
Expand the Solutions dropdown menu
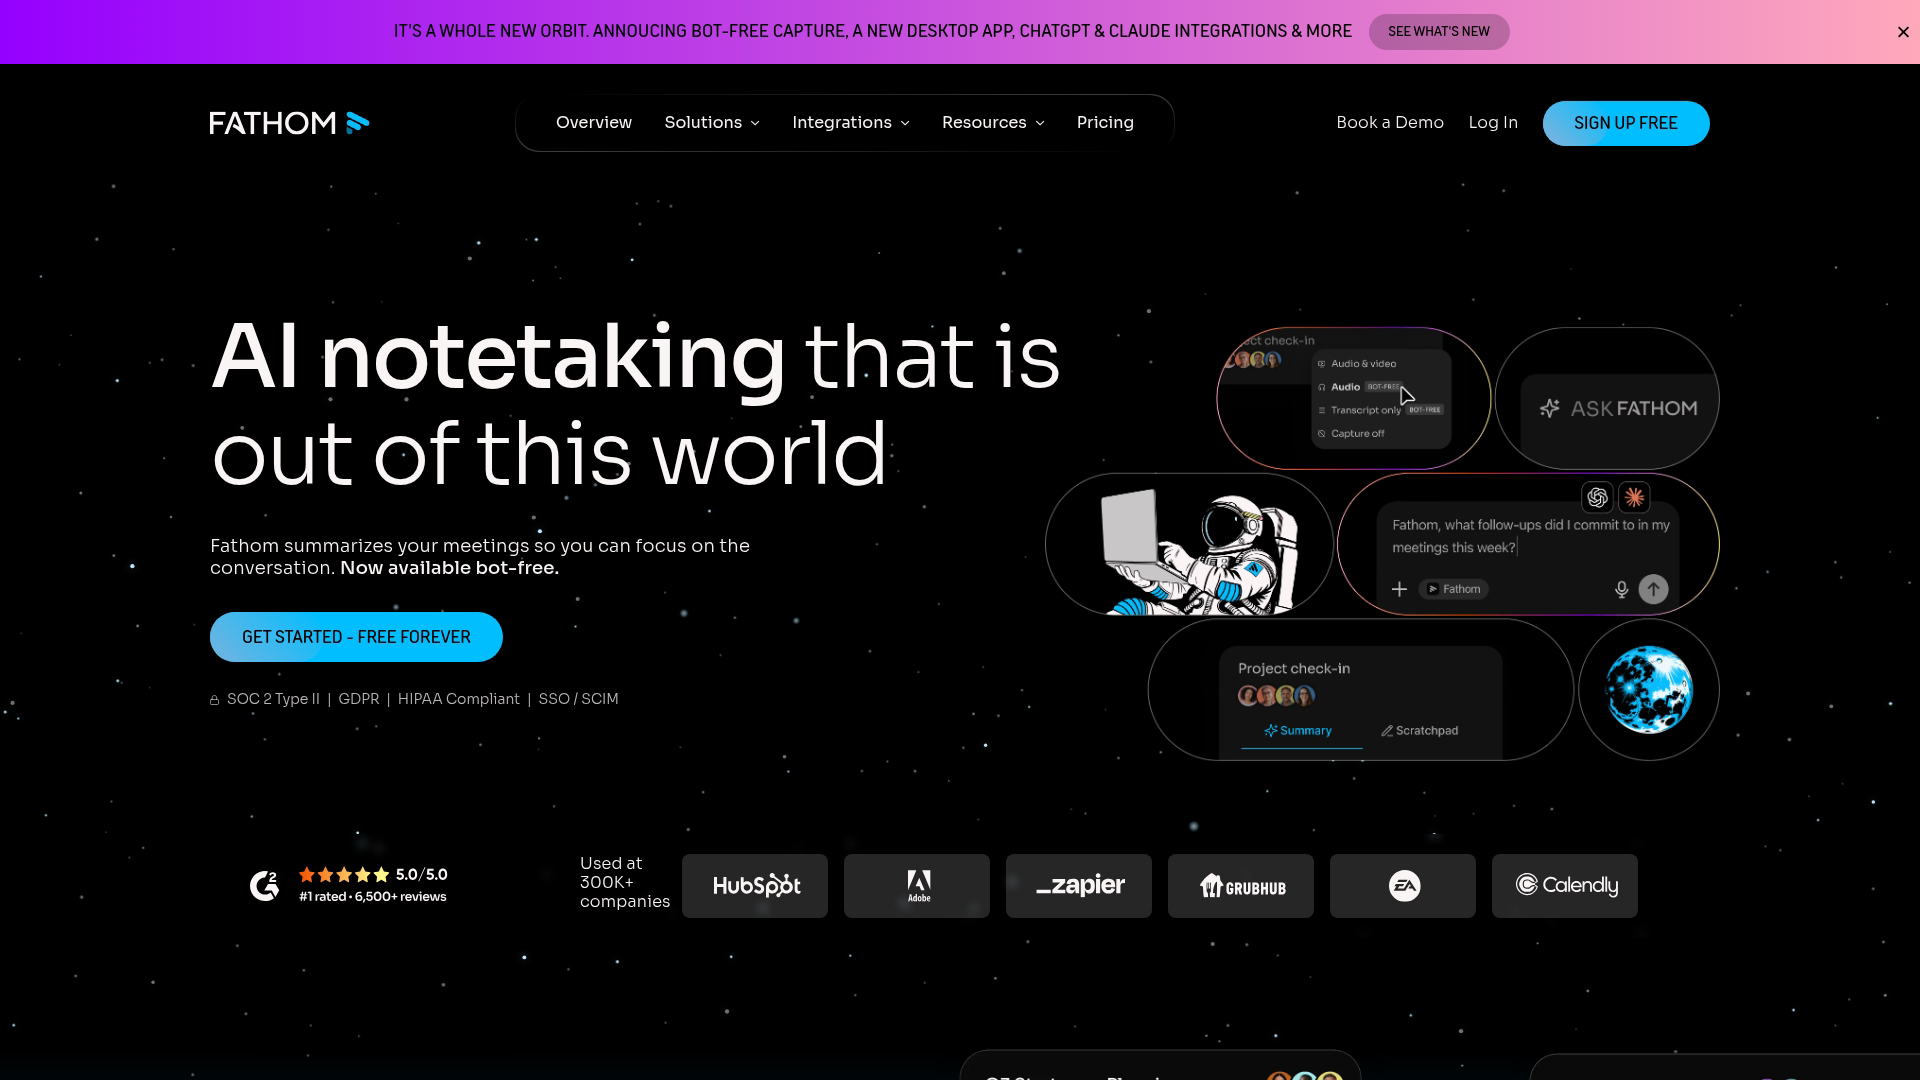(x=712, y=123)
